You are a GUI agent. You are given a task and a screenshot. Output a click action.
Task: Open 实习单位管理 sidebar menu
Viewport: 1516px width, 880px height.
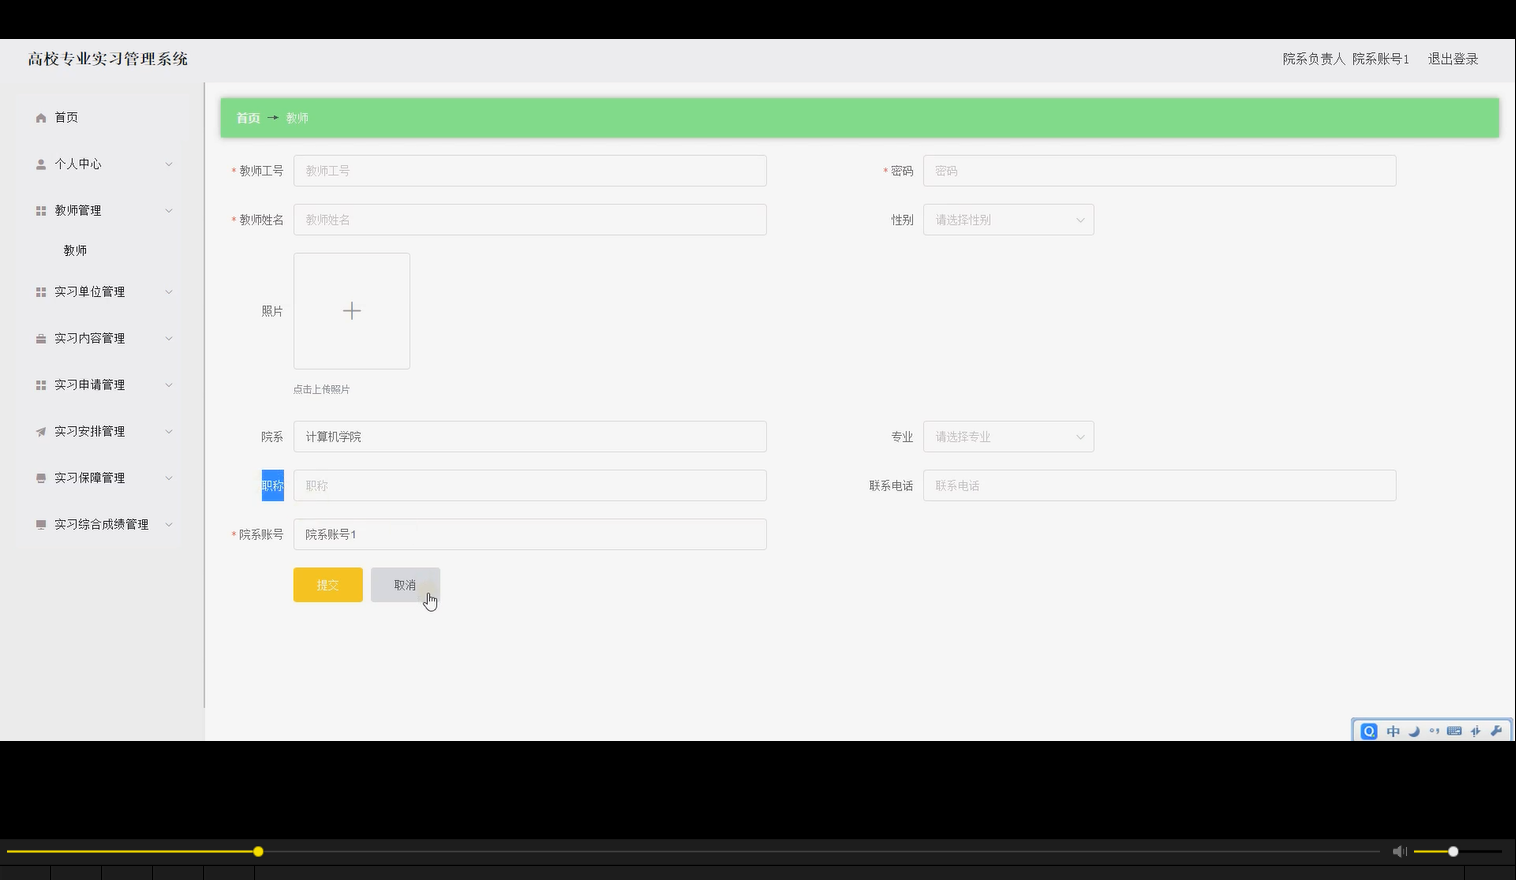coord(90,292)
